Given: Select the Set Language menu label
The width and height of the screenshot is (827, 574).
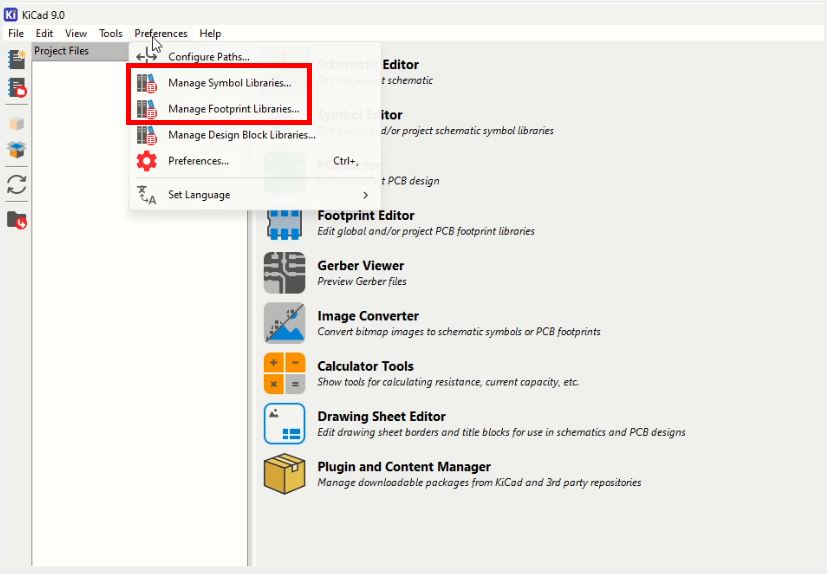Looking at the screenshot, I should (199, 195).
